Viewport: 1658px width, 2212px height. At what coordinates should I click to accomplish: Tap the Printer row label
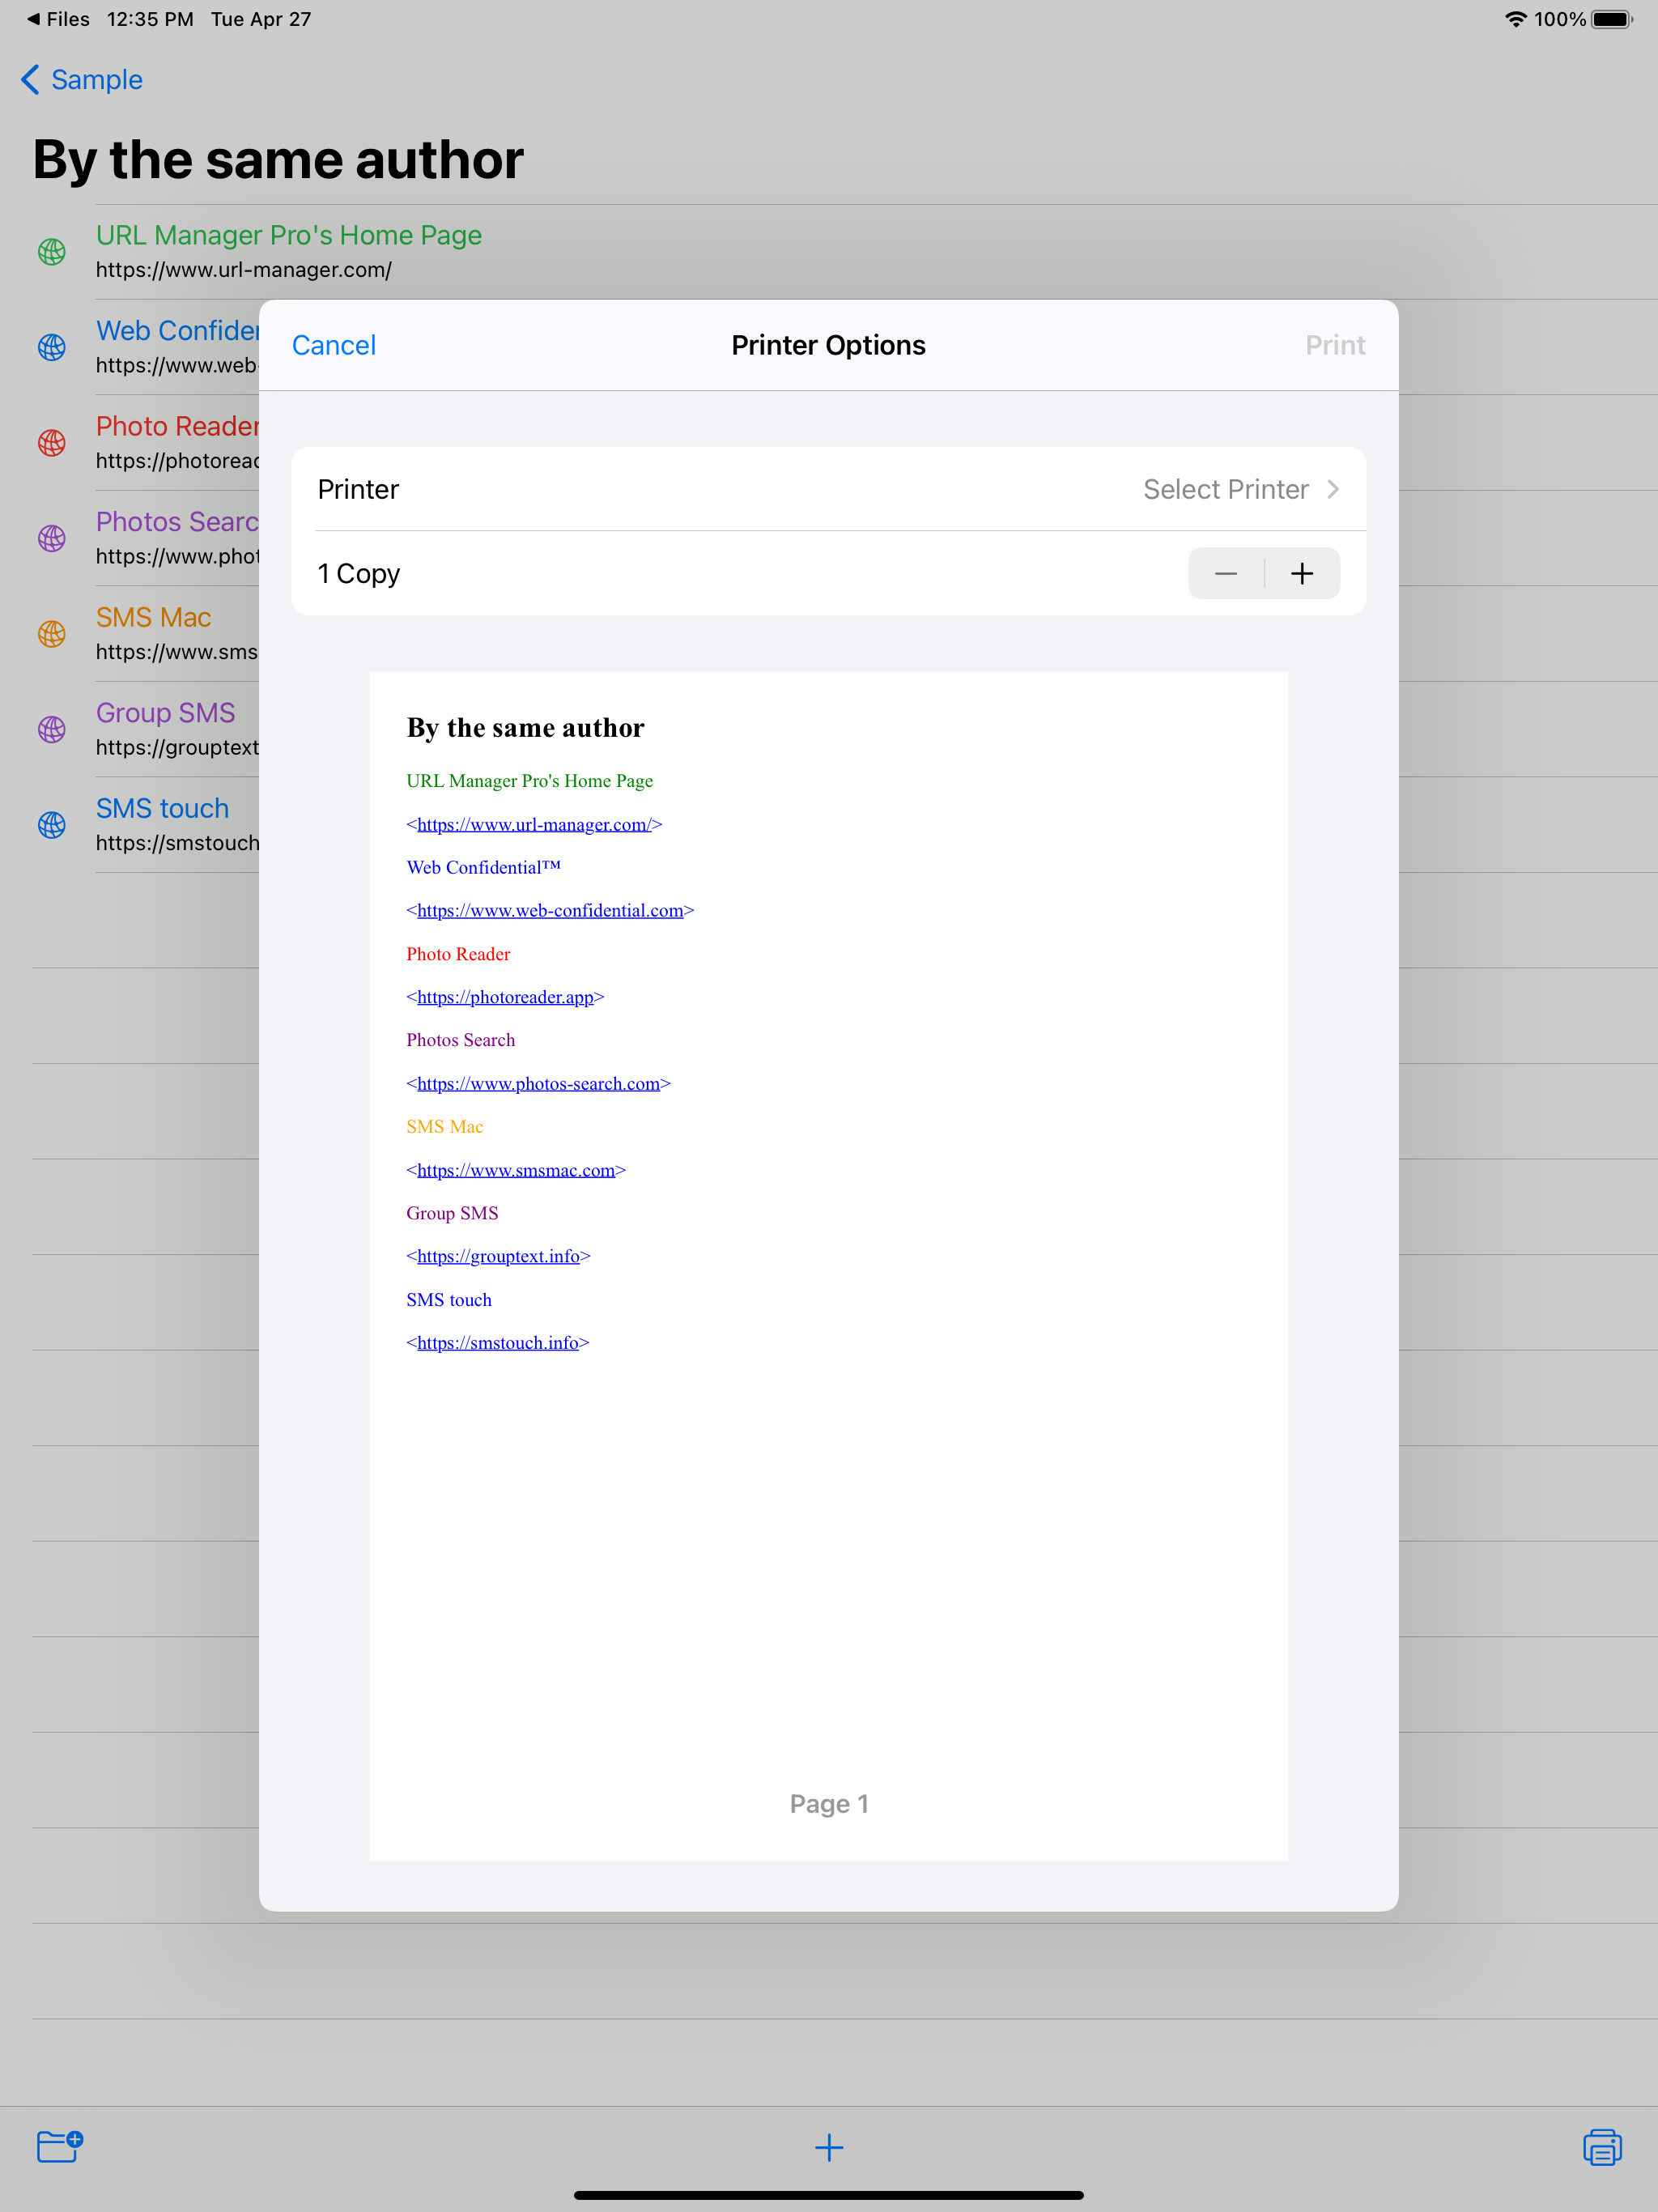tap(358, 489)
